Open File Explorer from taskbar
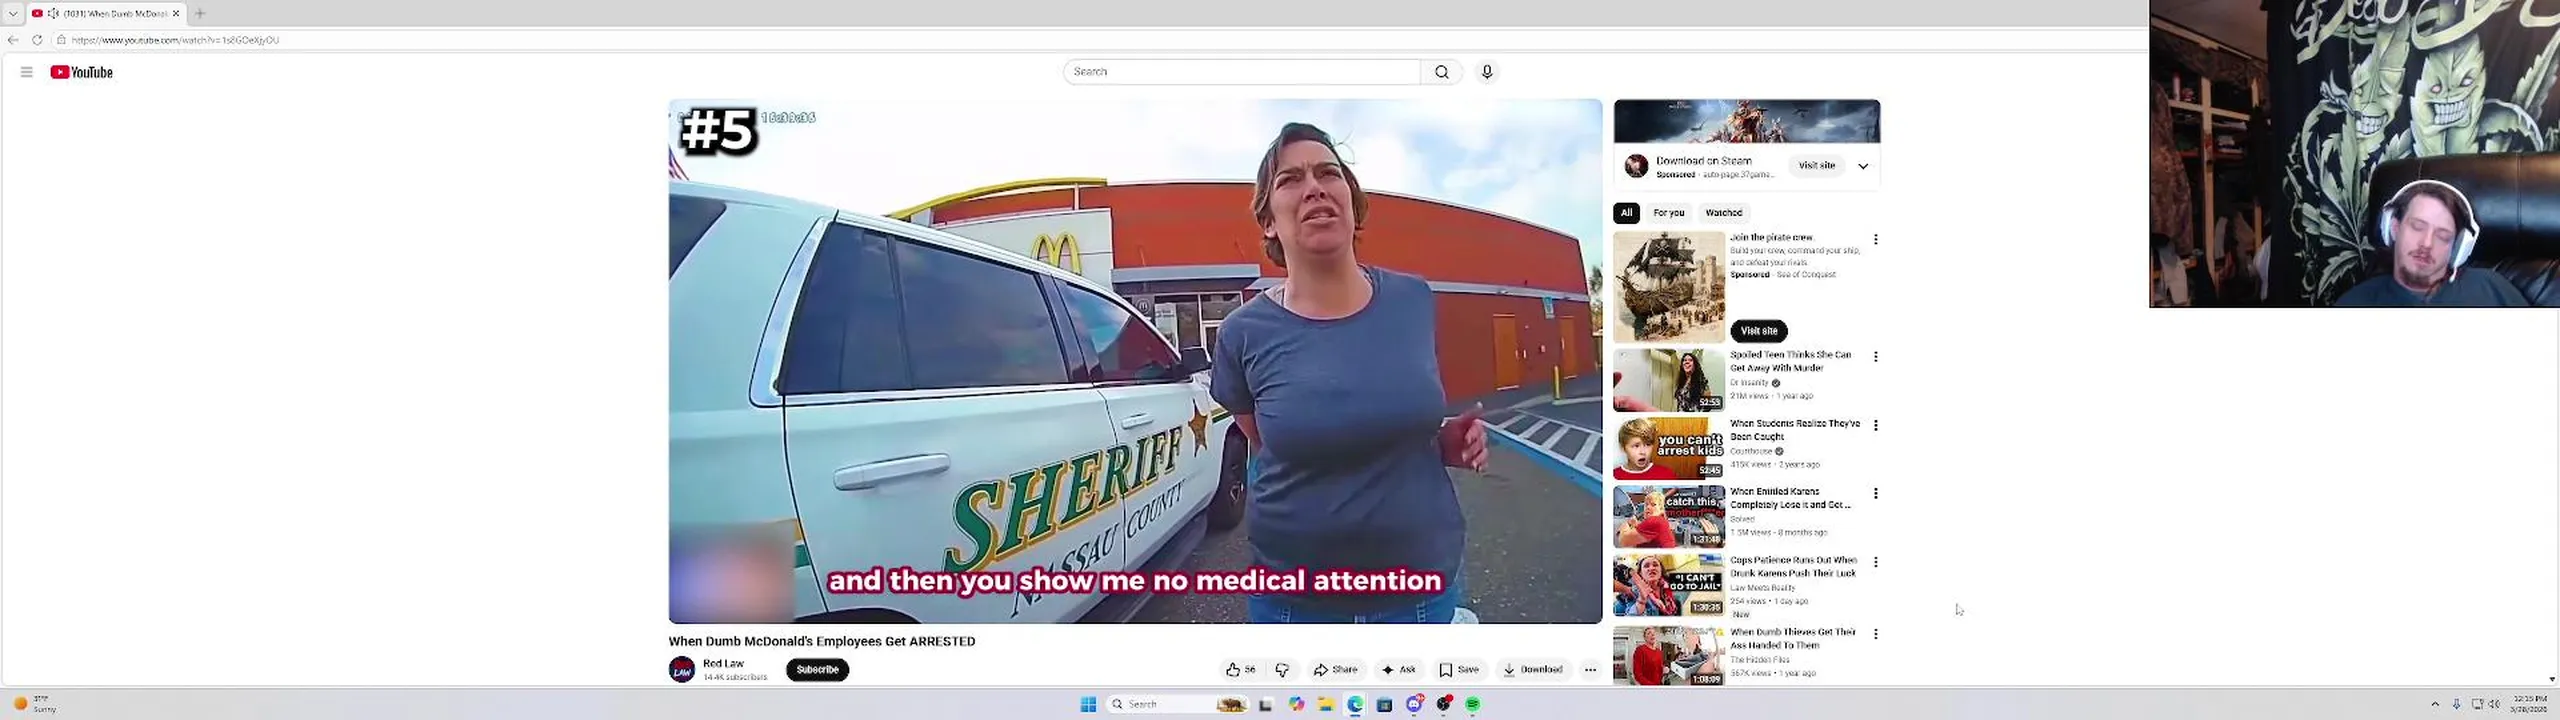Screen dimensions: 2560x720 coord(1325,704)
